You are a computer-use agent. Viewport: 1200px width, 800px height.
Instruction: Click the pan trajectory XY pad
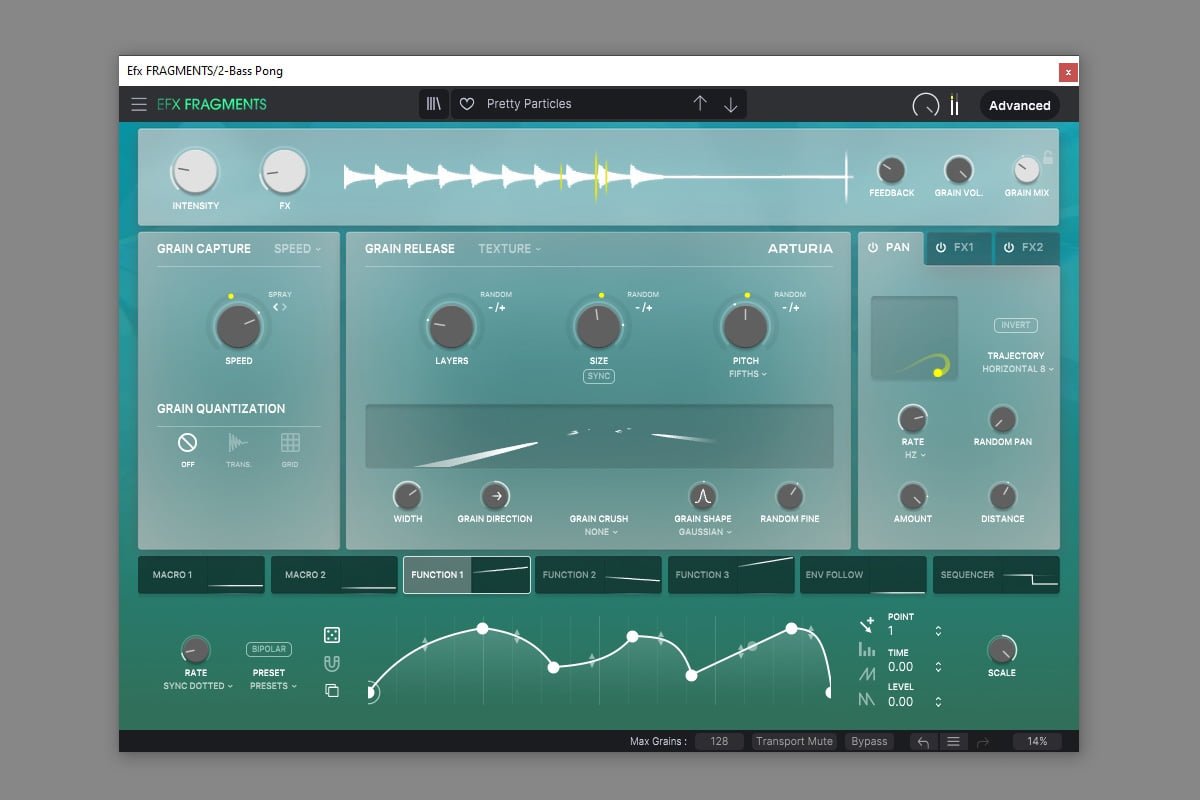(914, 338)
